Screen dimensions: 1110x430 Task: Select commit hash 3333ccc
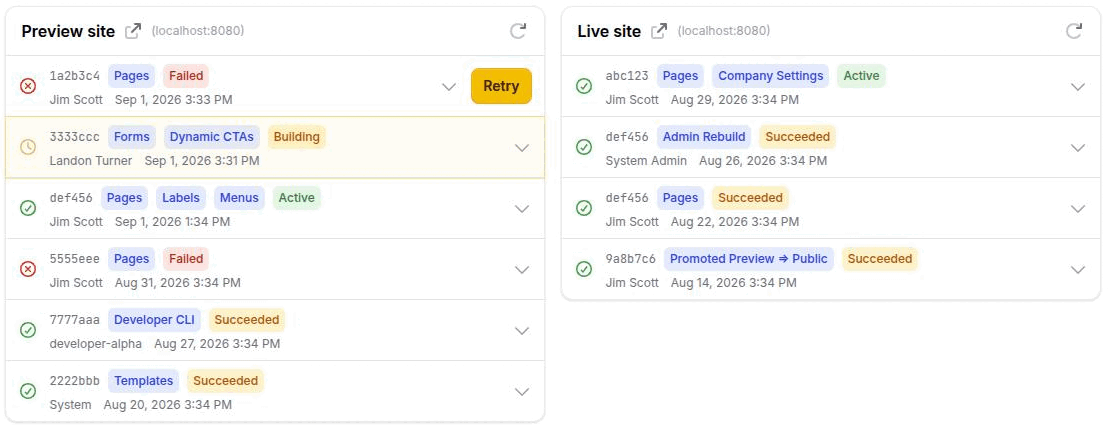(75, 137)
